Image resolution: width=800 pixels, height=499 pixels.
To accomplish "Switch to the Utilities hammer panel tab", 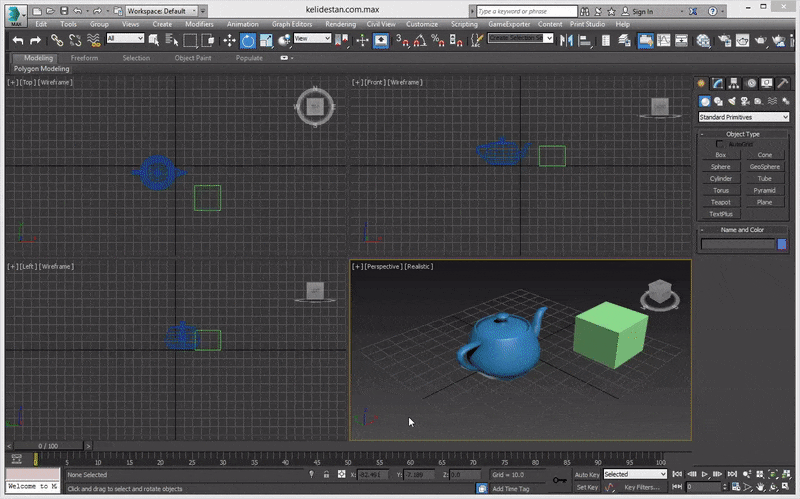I will [x=783, y=83].
